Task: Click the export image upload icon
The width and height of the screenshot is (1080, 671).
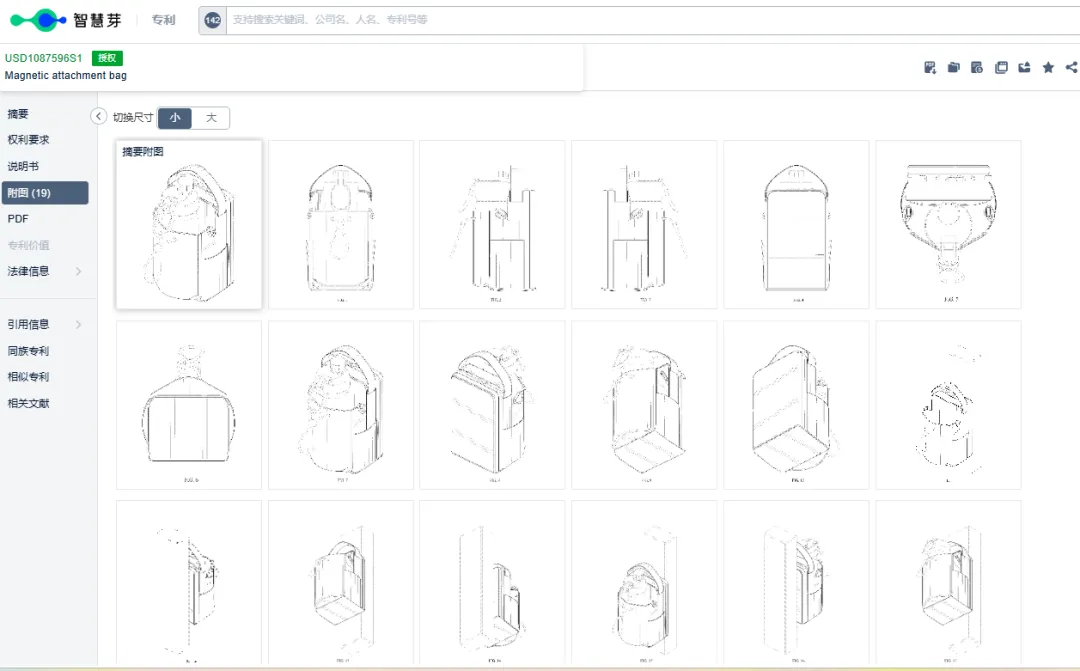Action: pyautogui.click(x=1024, y=67)
